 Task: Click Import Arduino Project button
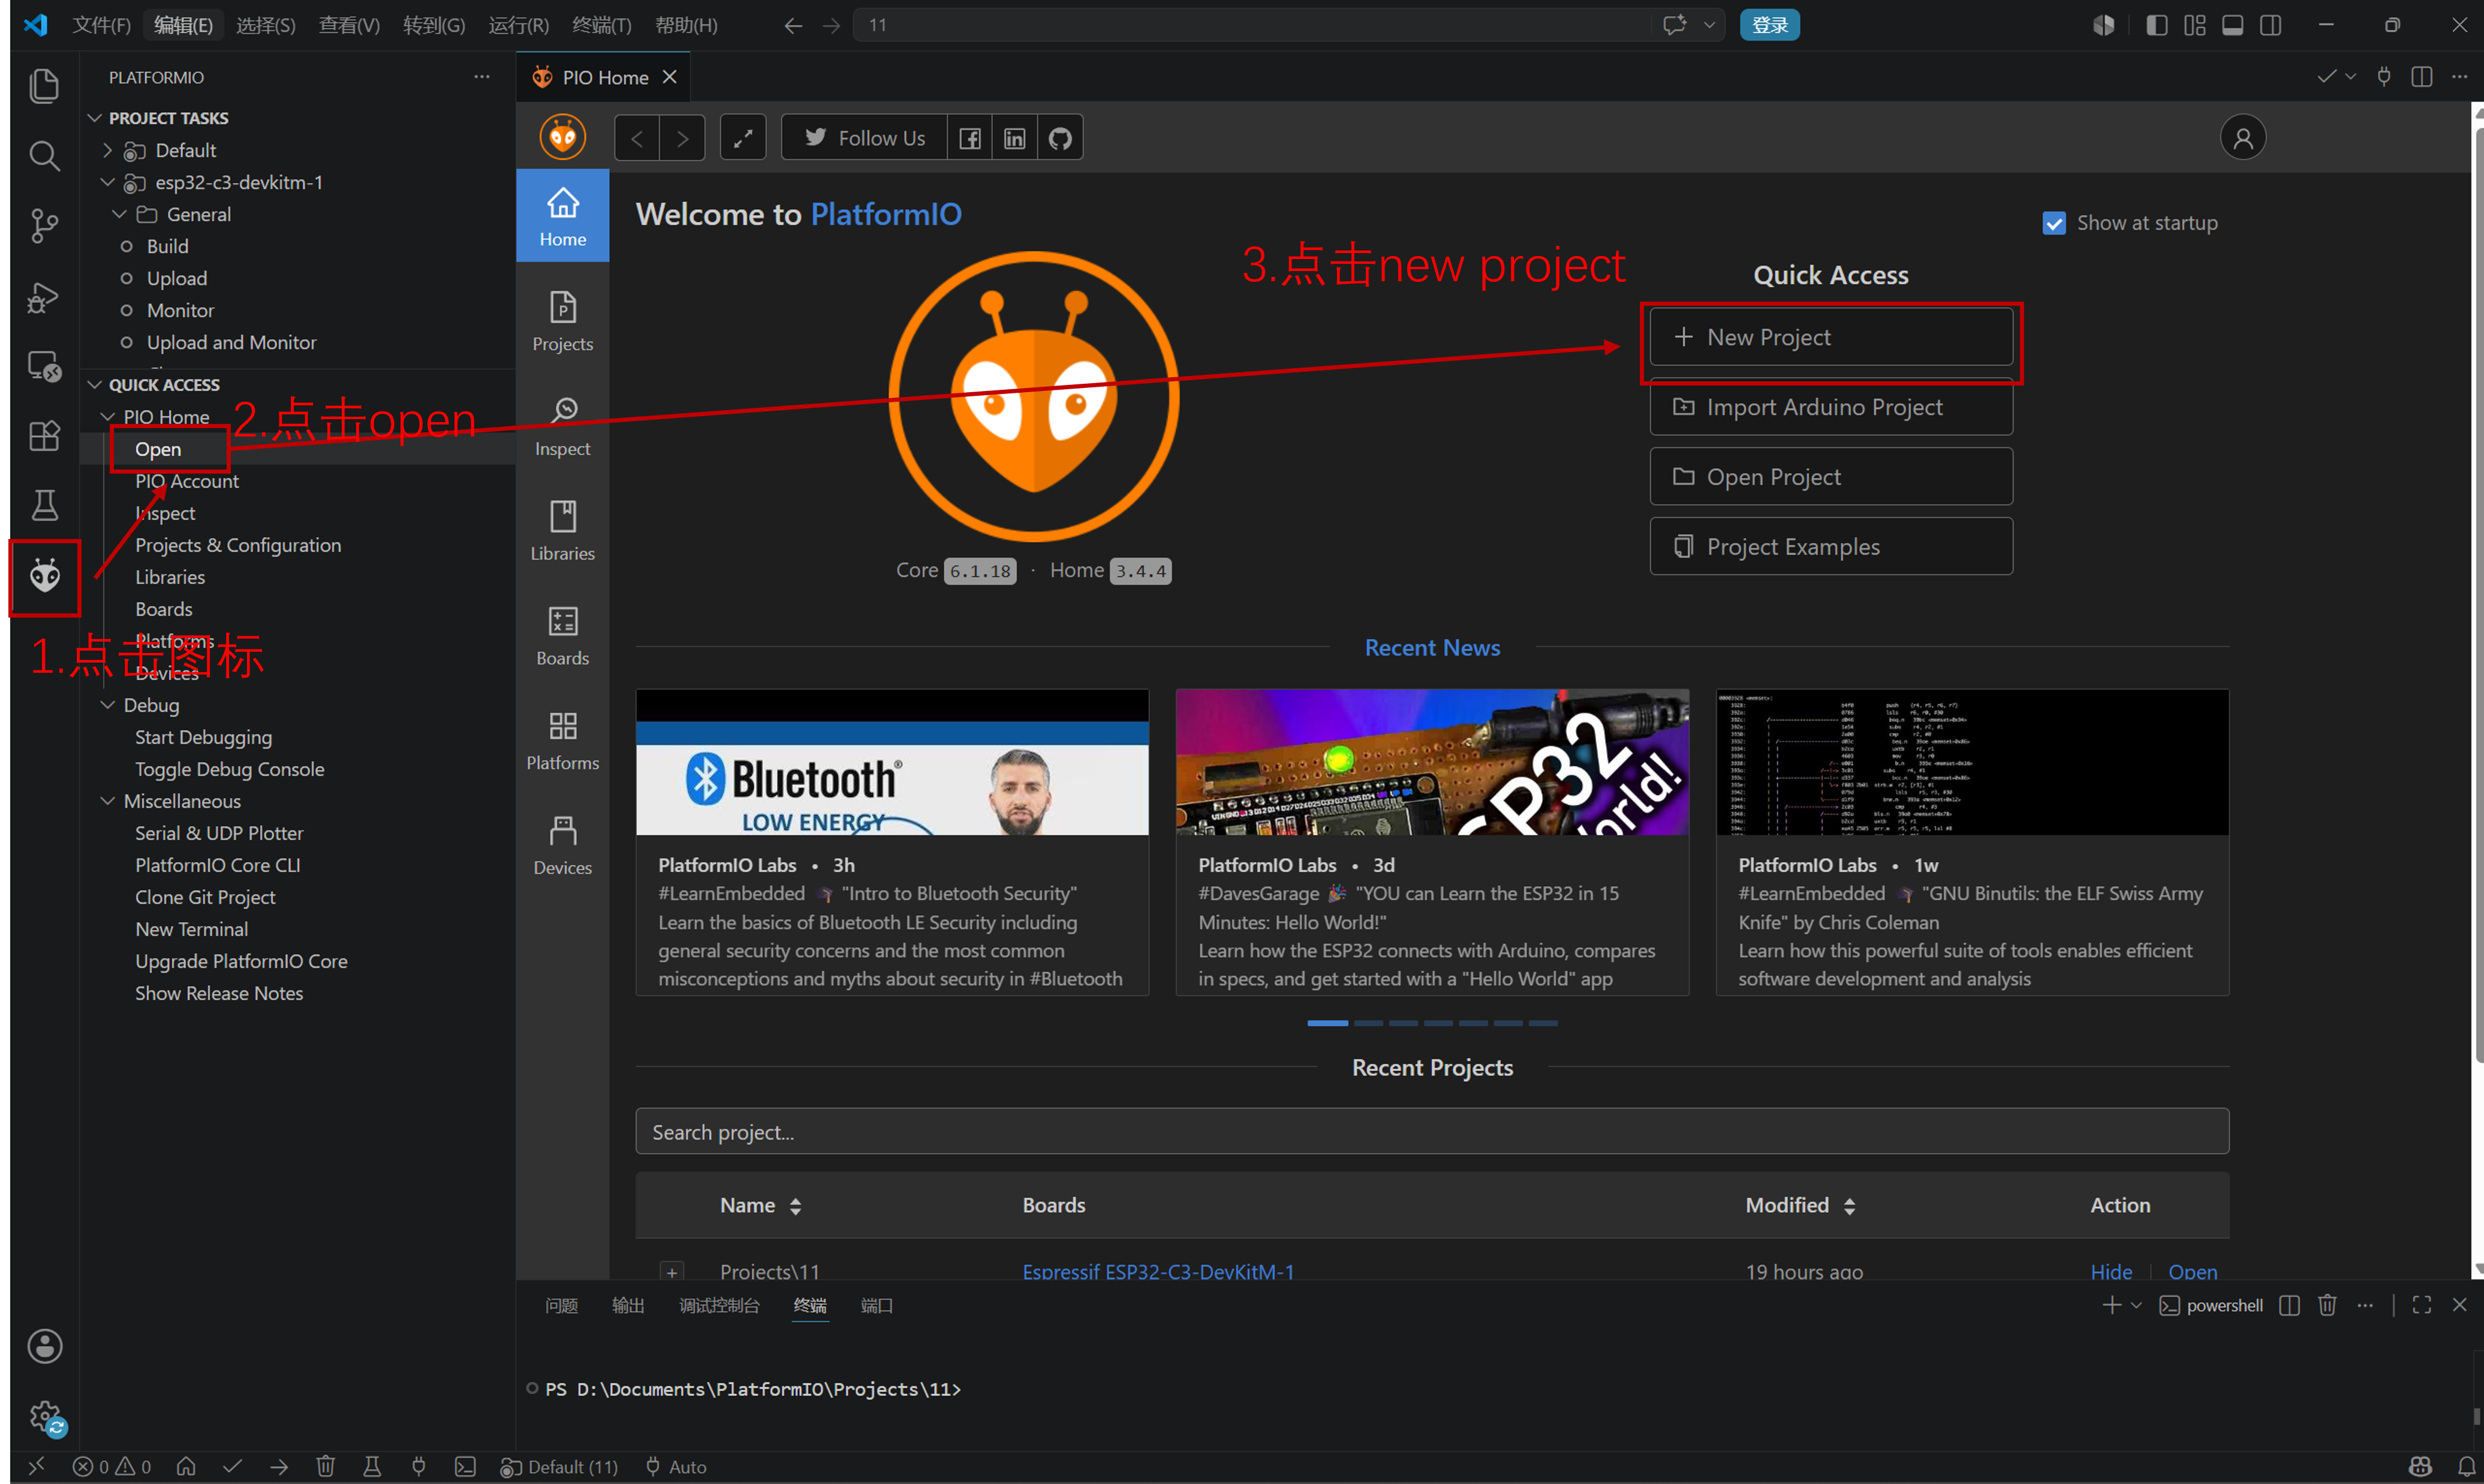click(1830, 407)
